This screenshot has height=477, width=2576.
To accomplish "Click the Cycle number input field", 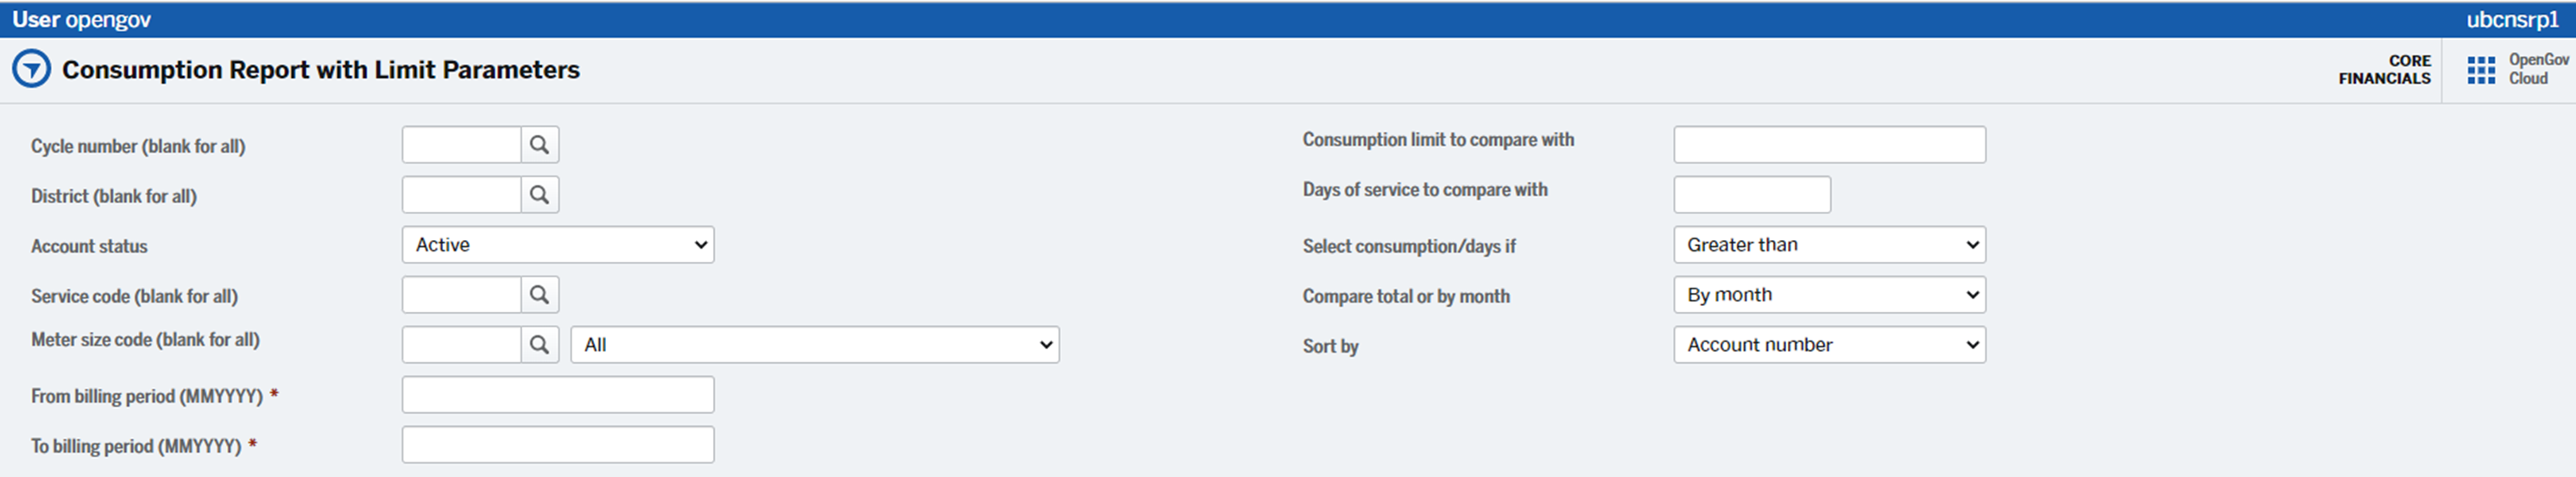I will [x=462, y=145].
